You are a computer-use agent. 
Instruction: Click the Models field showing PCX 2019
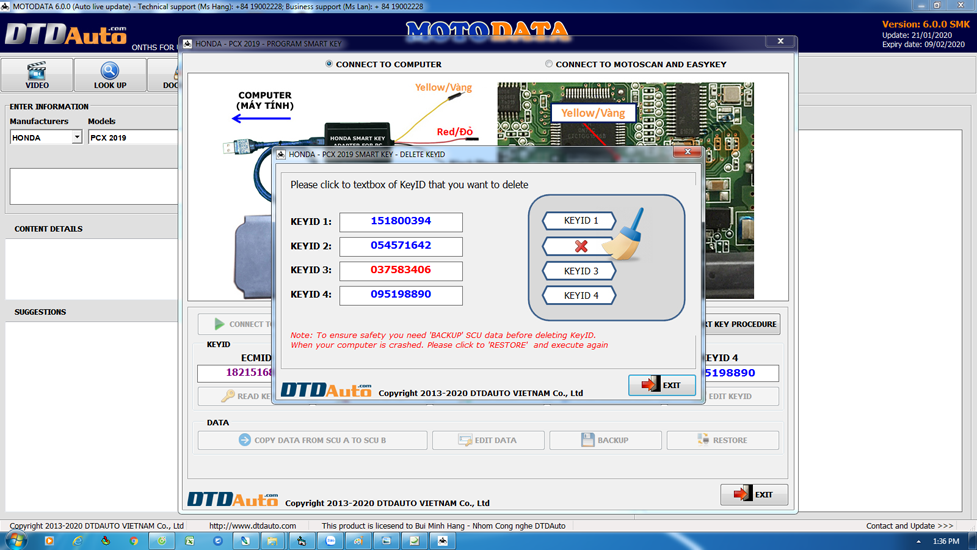point(133,137)
